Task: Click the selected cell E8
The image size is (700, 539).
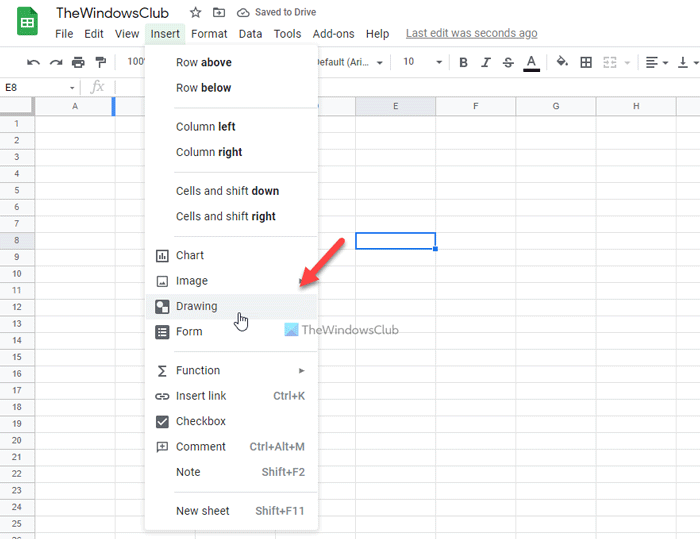Action: [396, 241]
